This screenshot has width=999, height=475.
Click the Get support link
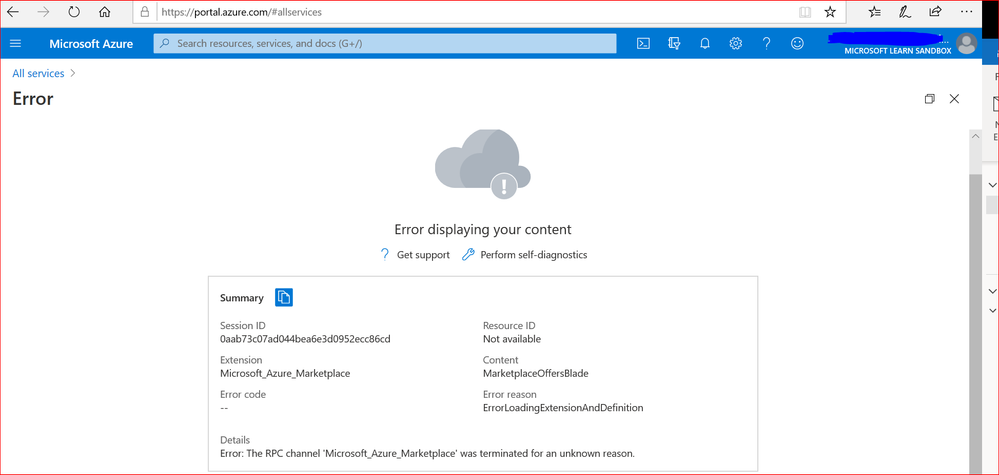[415, 255]
